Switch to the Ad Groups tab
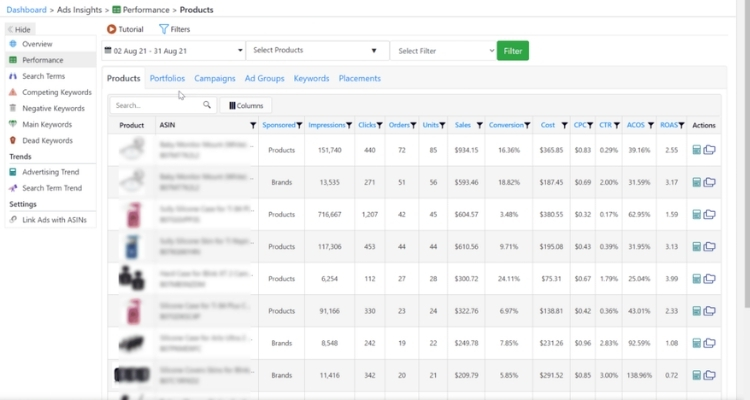Viewport: 750px width, 400px height. coord(265,78)
